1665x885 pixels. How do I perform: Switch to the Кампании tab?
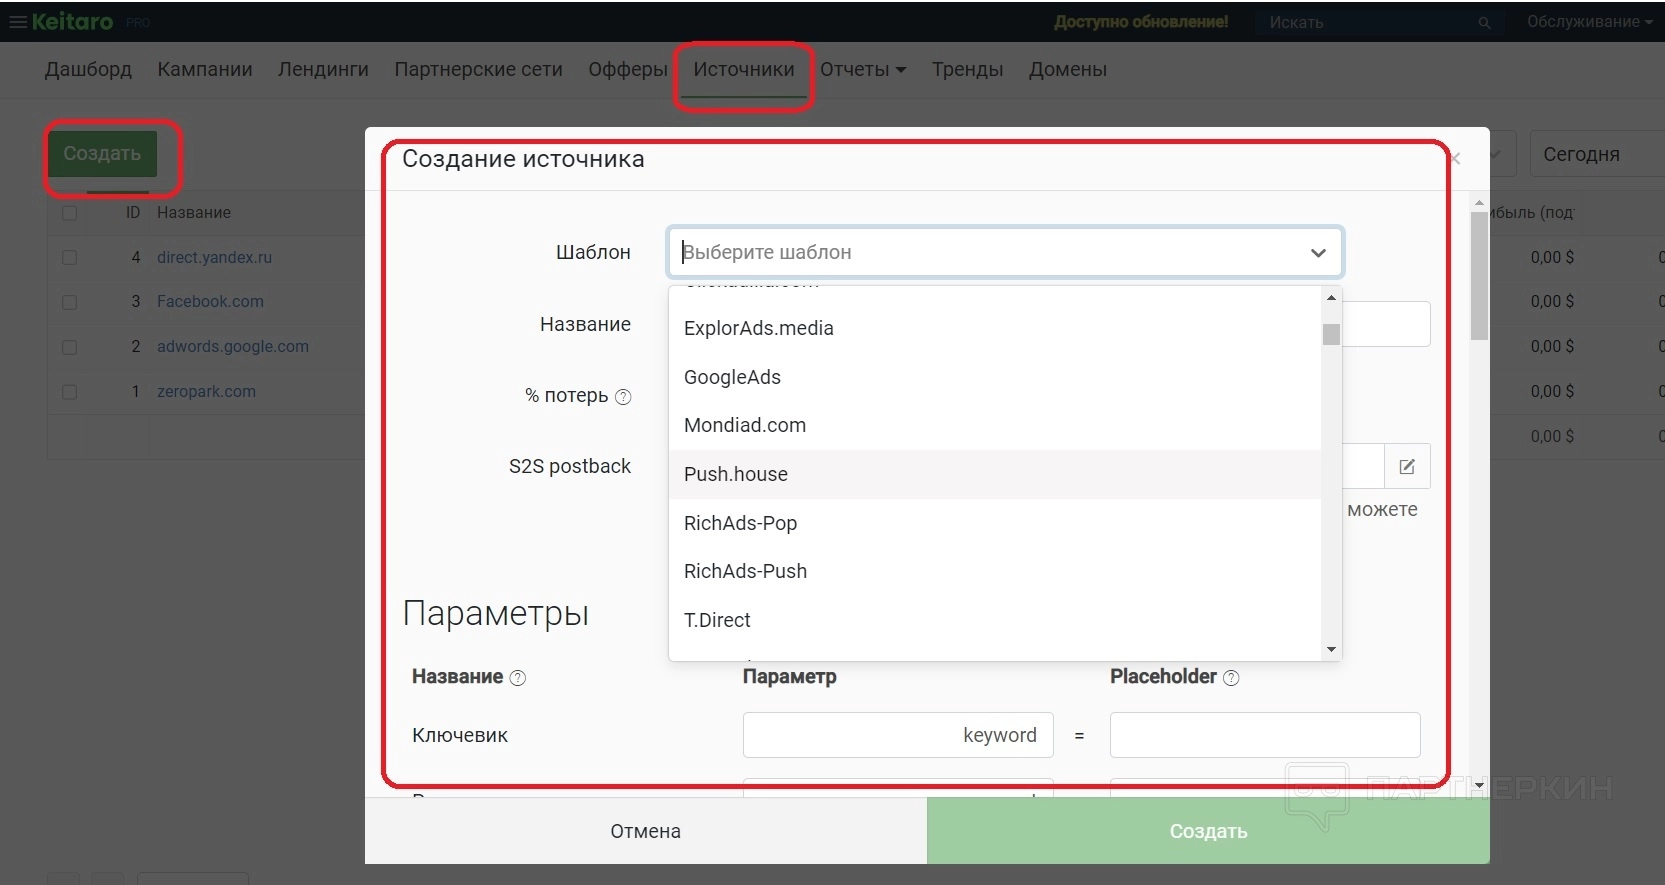coord(205,70)
